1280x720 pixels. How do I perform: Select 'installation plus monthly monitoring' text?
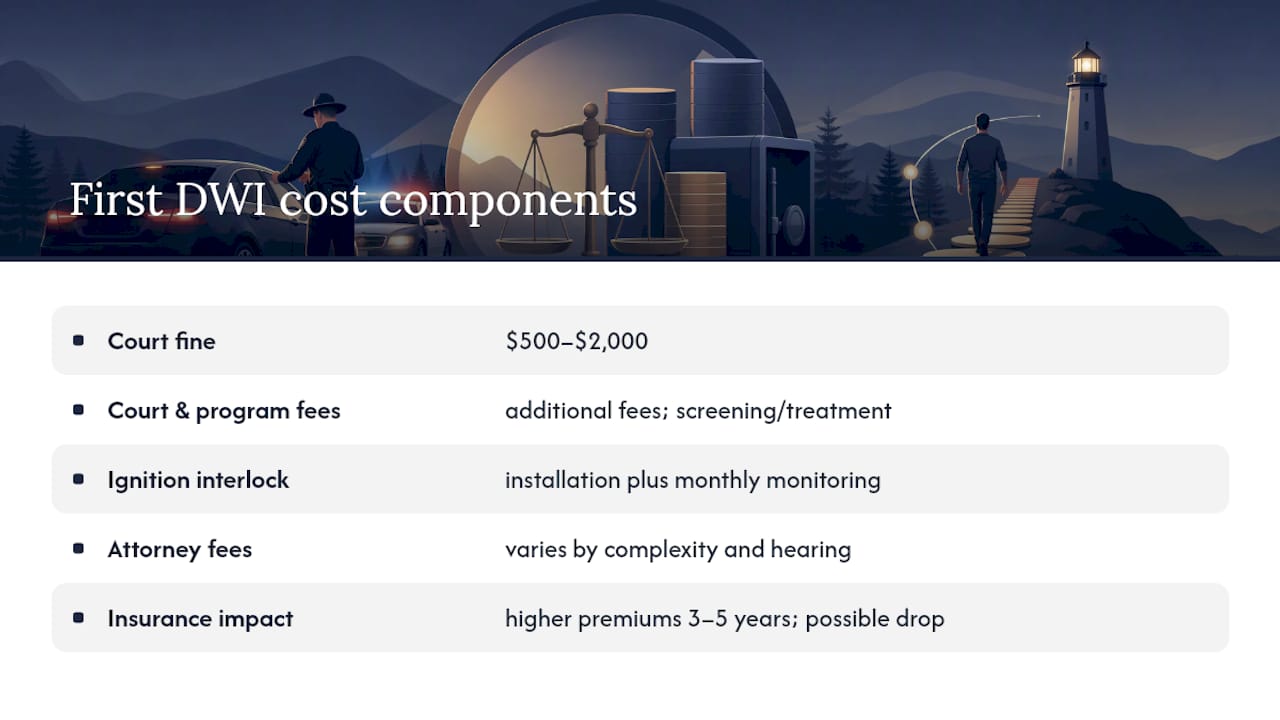point(693,480)
